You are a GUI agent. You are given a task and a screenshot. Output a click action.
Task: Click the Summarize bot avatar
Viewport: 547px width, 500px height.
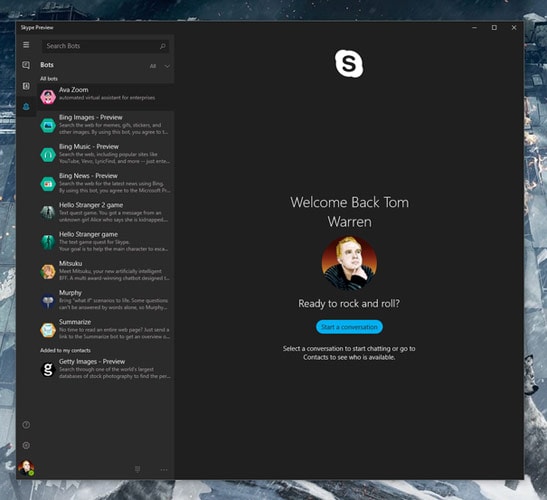coord(48,330)
